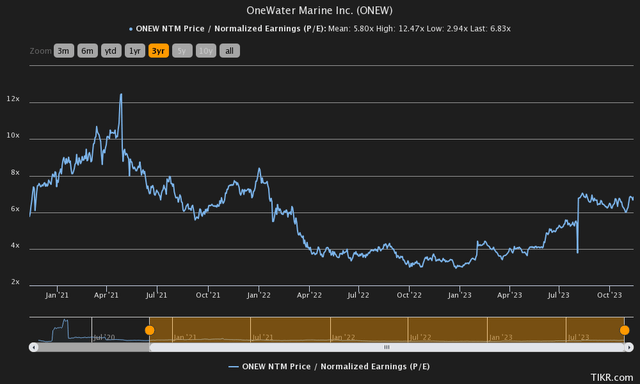This screenshot has height=384, width=640.
Task: Click the Mean: 5.80x statistic
Action: 351,29
